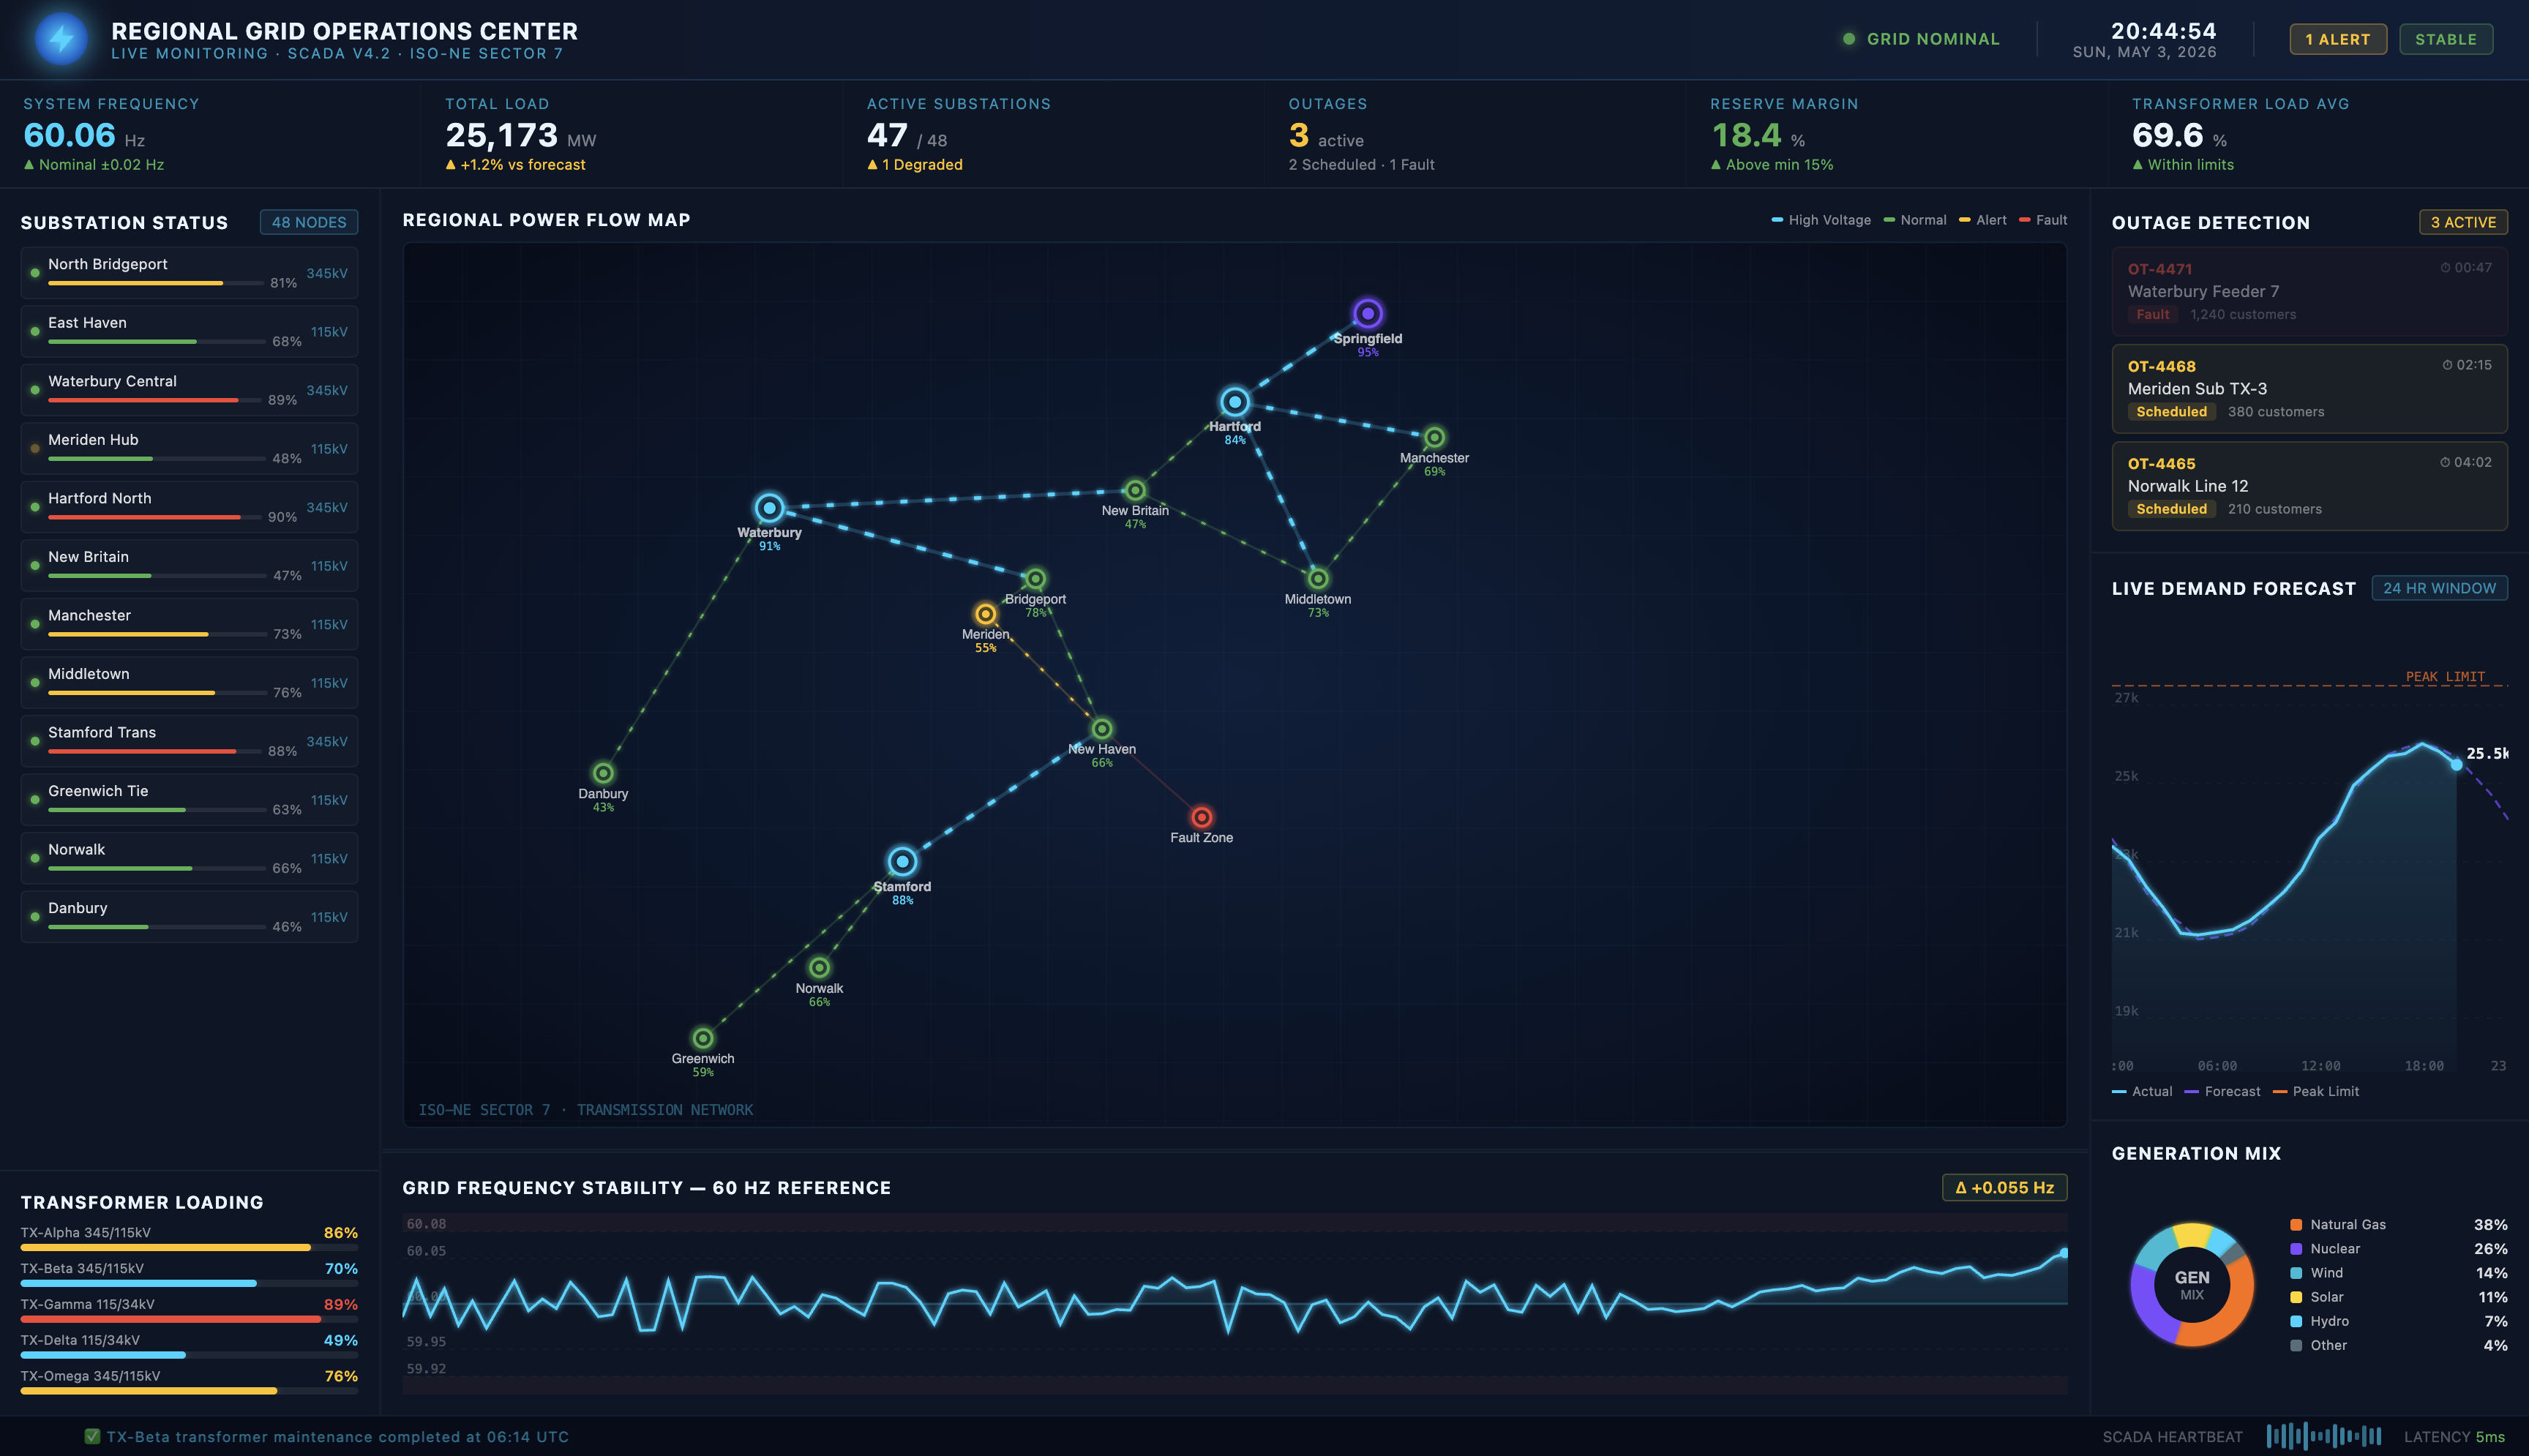Click the TX-Delta 115/34kV load bar

coord(189,1355)
